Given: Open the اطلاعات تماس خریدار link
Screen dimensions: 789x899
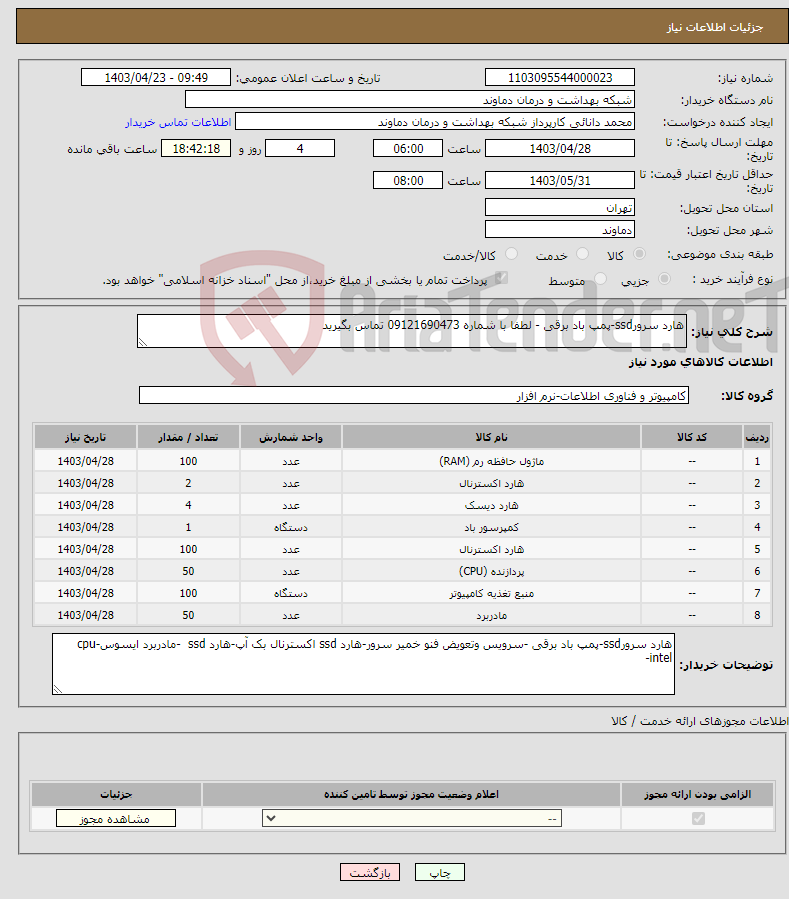Looking at the screenshot, I should pos(178,122).
